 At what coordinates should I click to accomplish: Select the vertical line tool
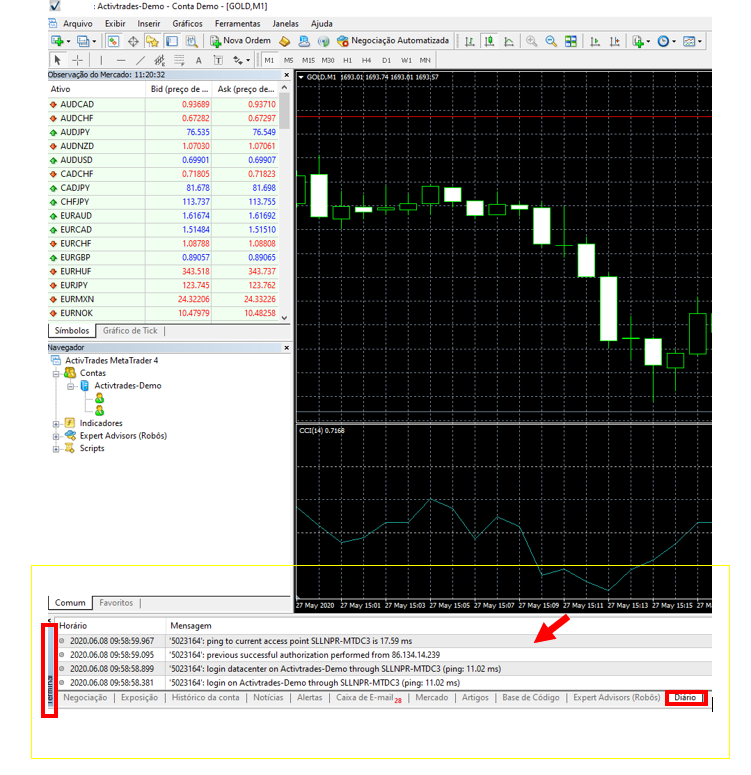(x=101, y=60)
